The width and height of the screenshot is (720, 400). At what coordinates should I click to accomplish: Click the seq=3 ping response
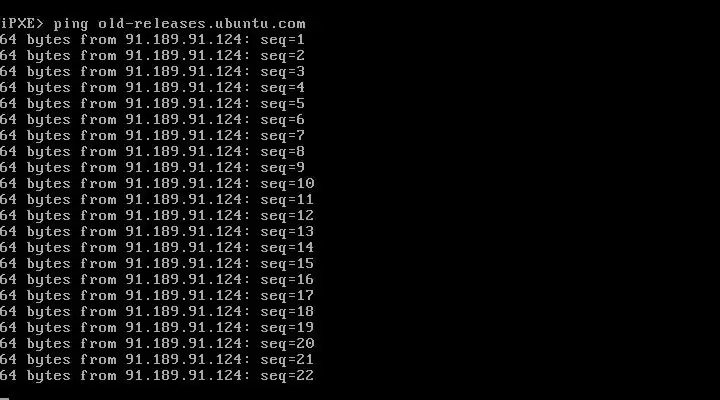point(152,72)
